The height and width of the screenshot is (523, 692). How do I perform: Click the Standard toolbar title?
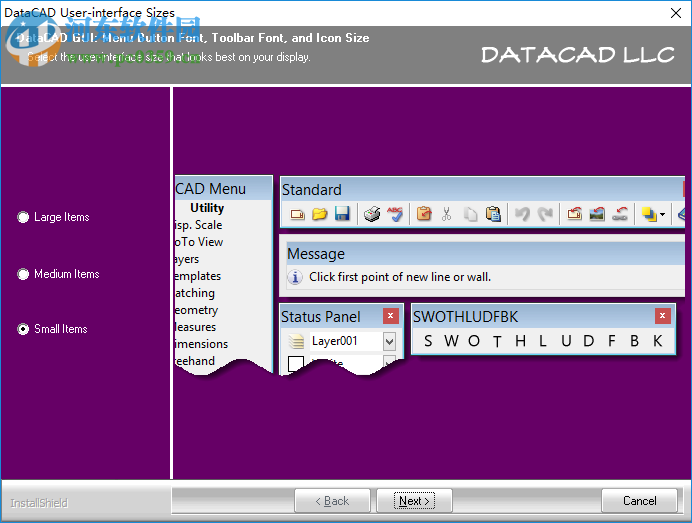(312, 190)
